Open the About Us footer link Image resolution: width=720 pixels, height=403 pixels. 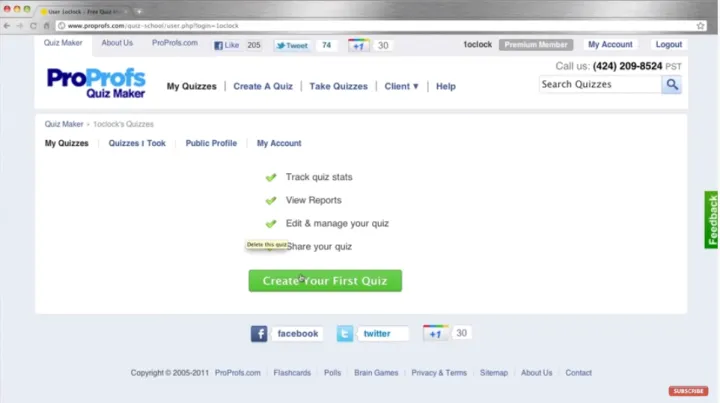536,373
